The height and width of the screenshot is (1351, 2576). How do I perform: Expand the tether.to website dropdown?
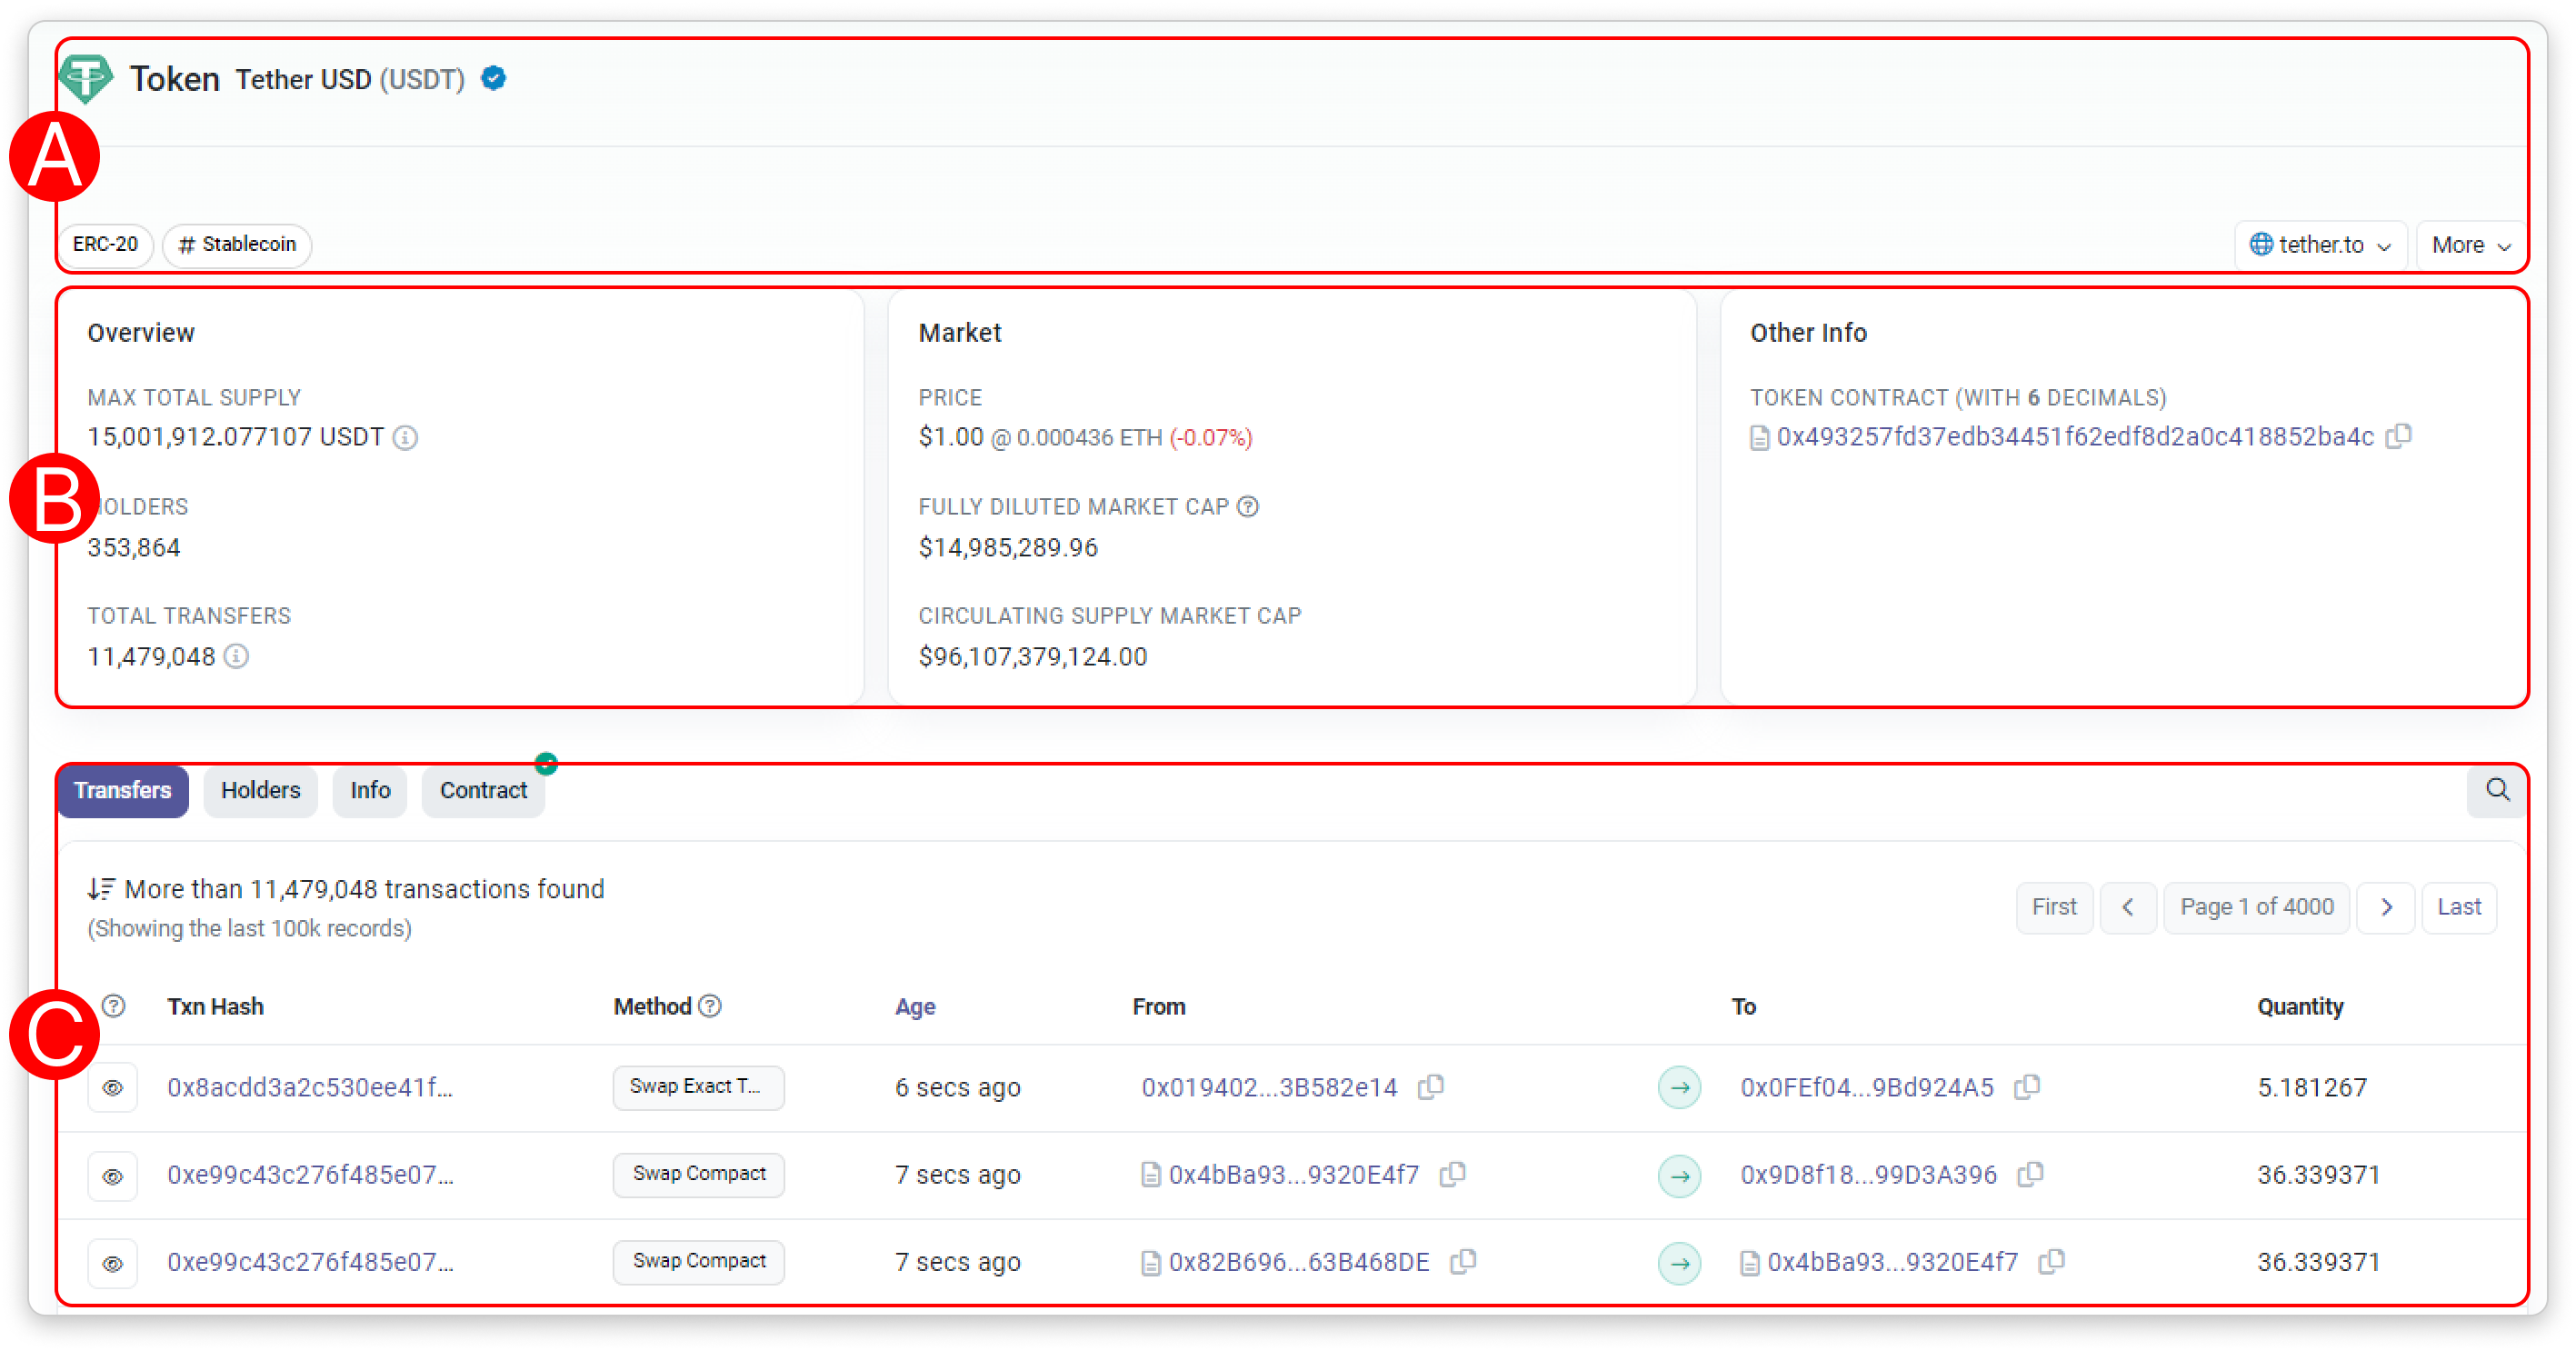2320,245
